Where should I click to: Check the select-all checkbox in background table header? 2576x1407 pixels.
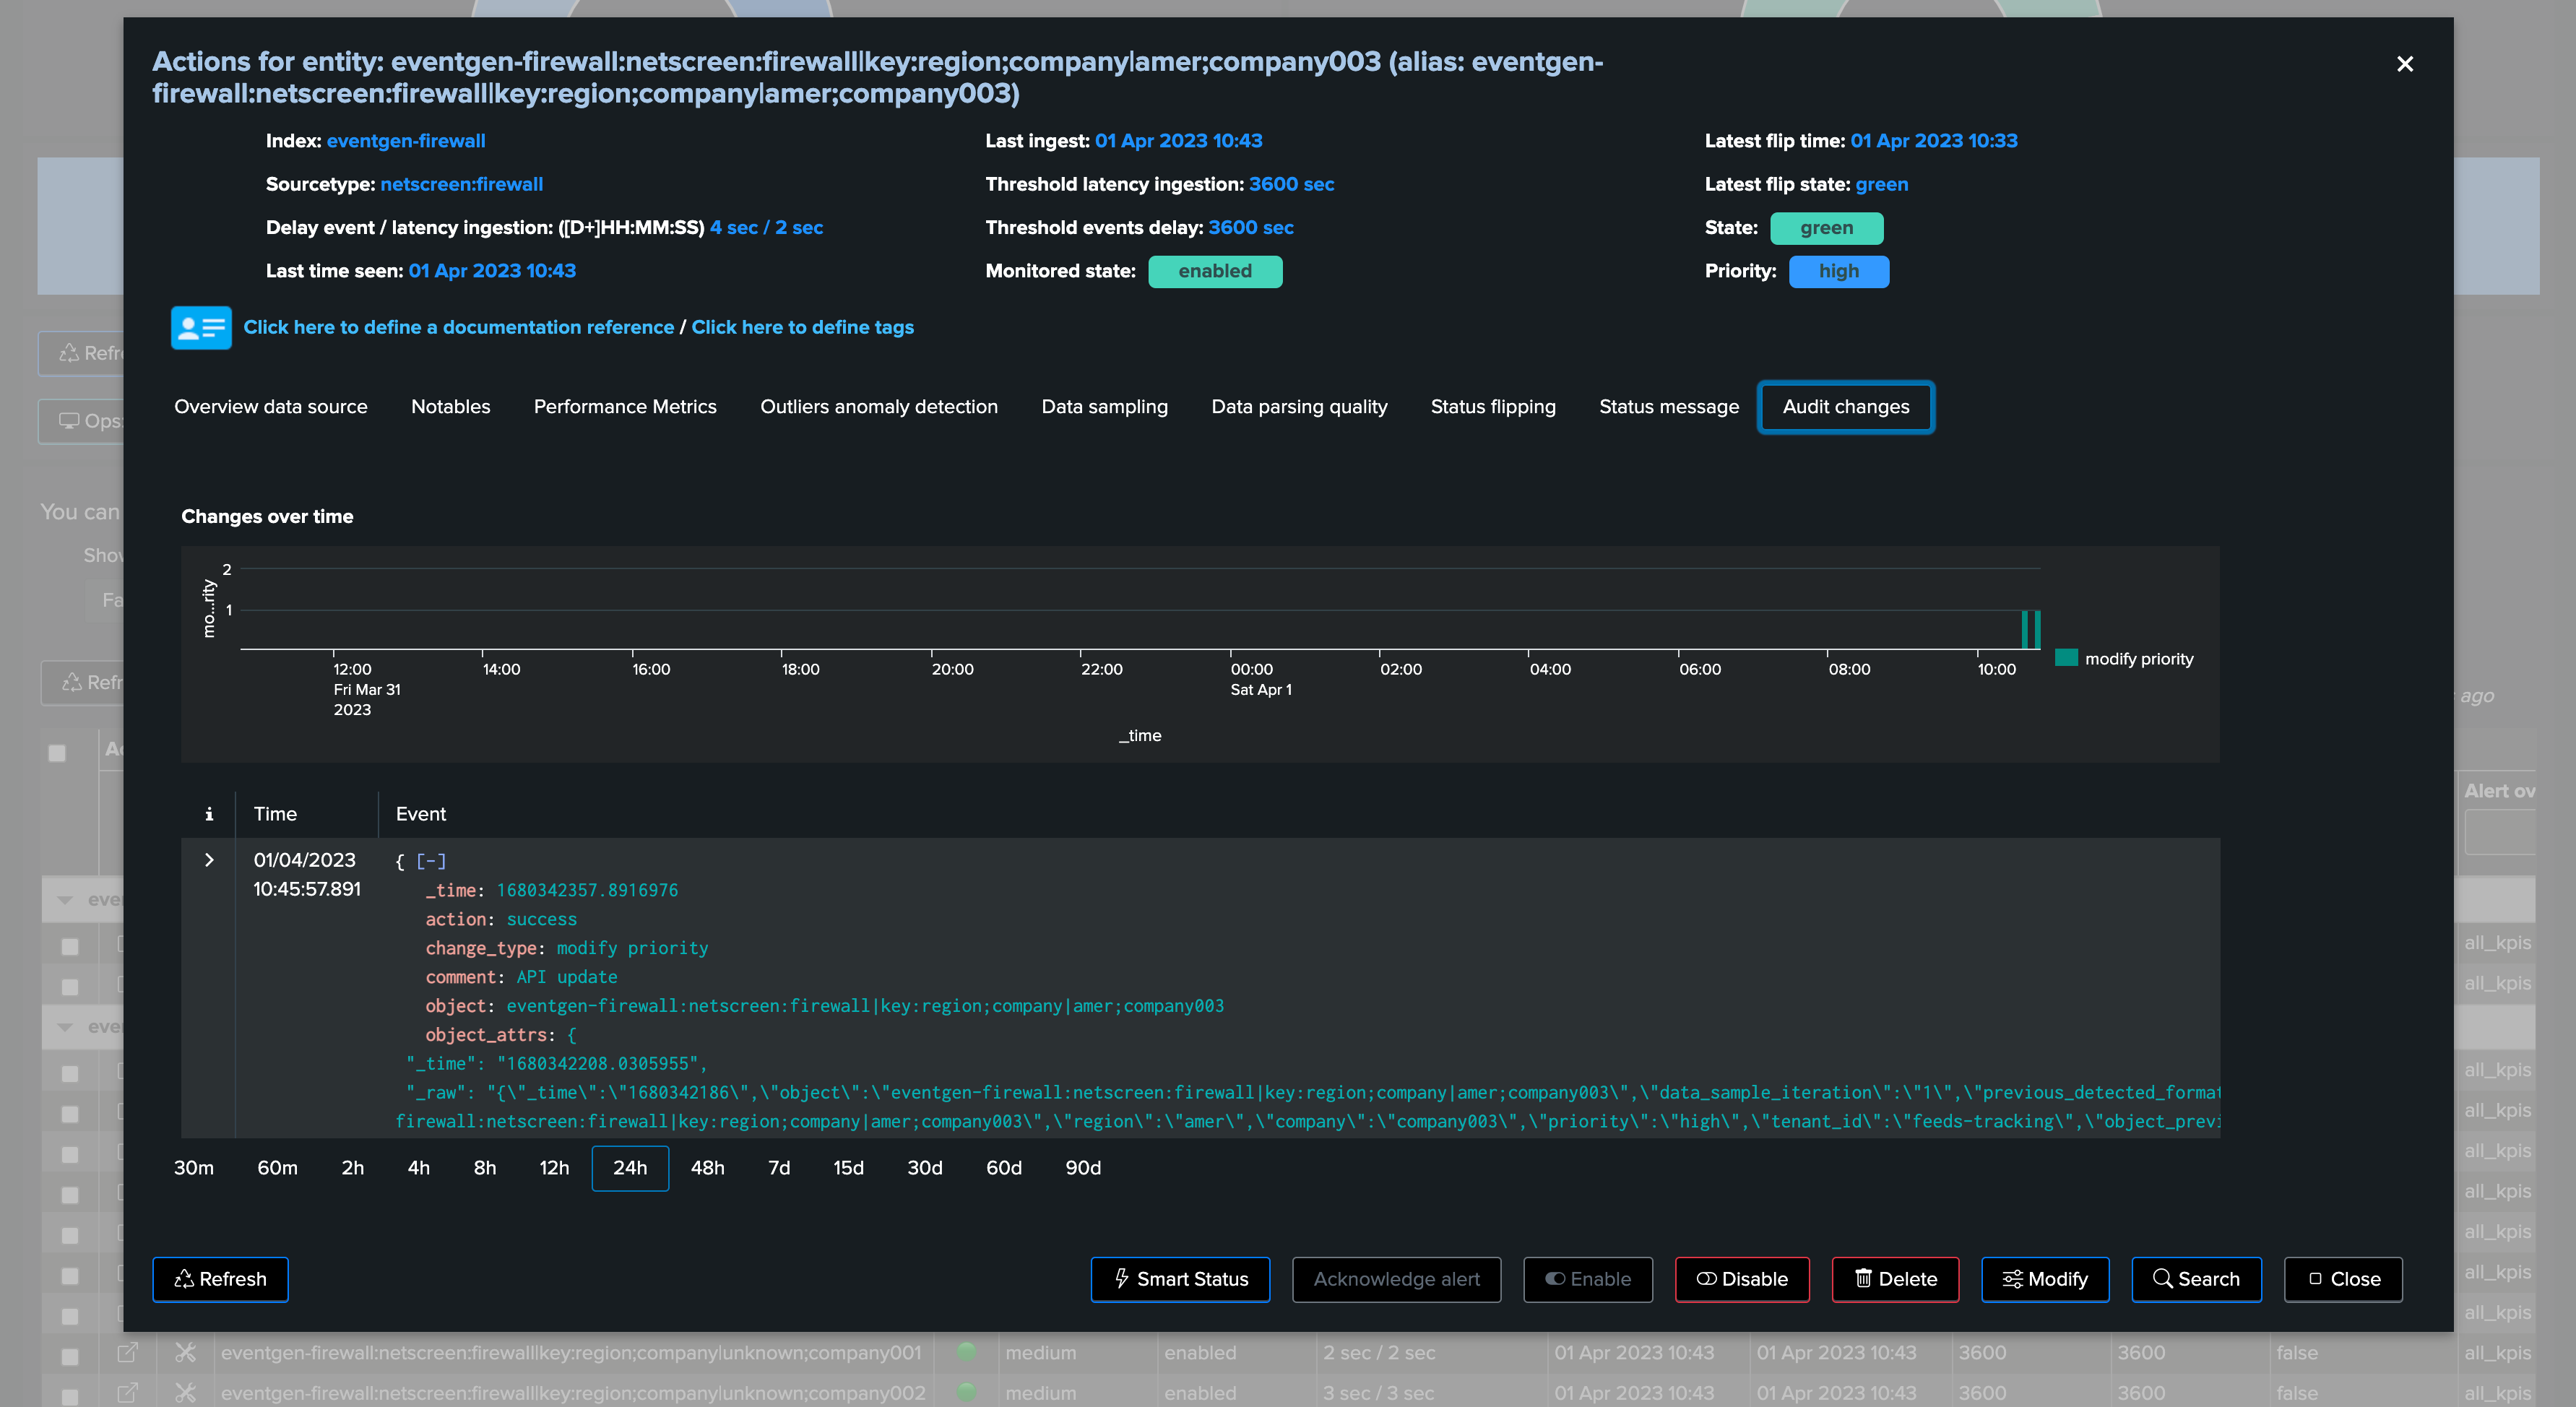(57, 753)
